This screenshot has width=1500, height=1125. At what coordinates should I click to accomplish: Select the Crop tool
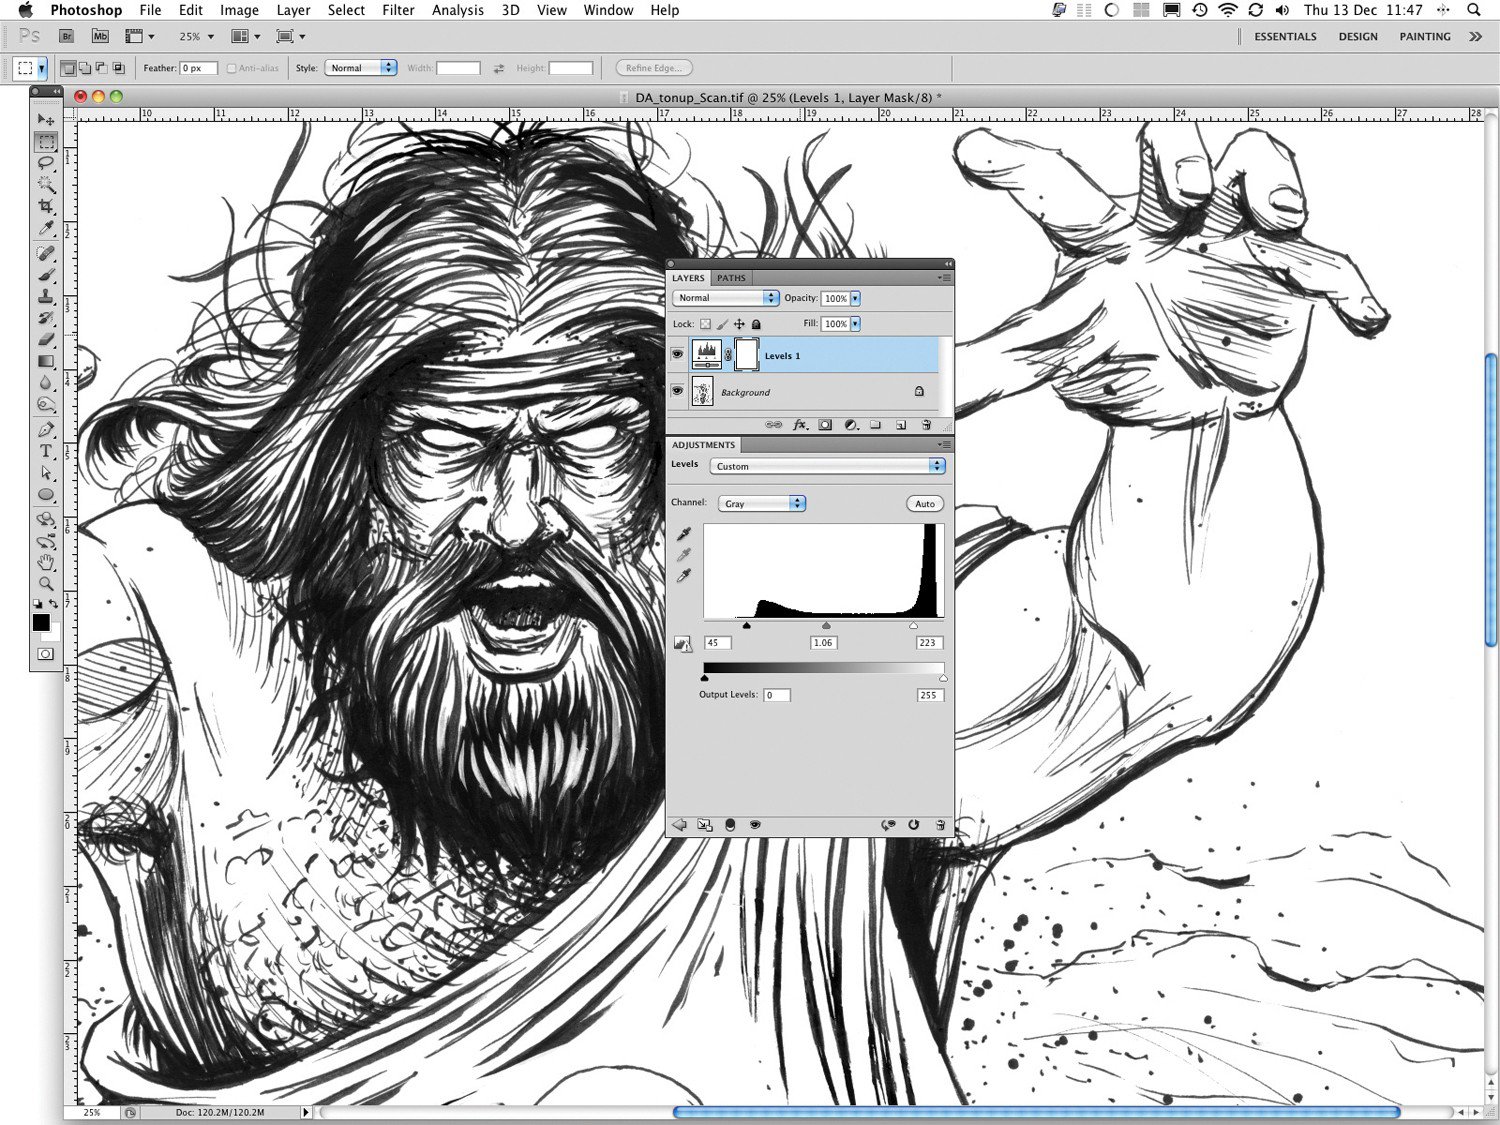45,205
